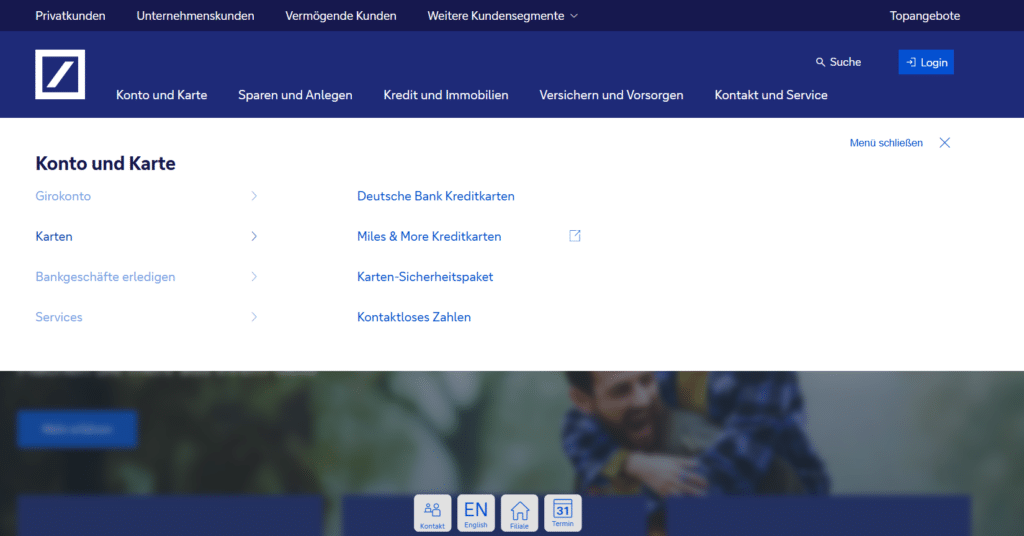
Task: Select the Unternehmenskunden tab
Action: pyautogui.click(x=195, y=16)
